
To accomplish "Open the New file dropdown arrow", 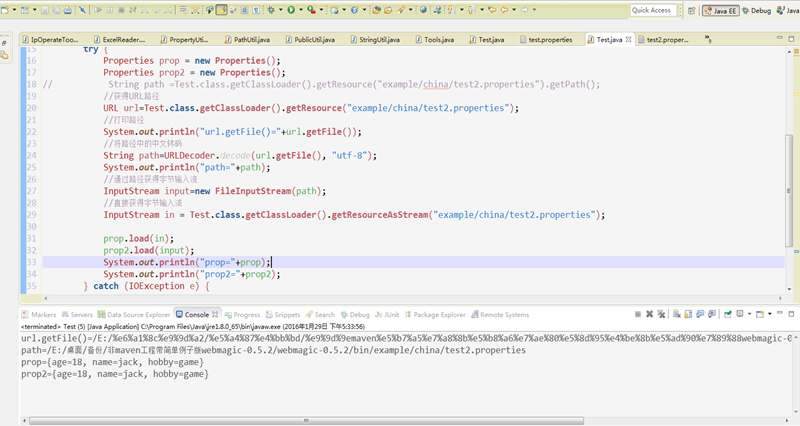I will 14,10.
